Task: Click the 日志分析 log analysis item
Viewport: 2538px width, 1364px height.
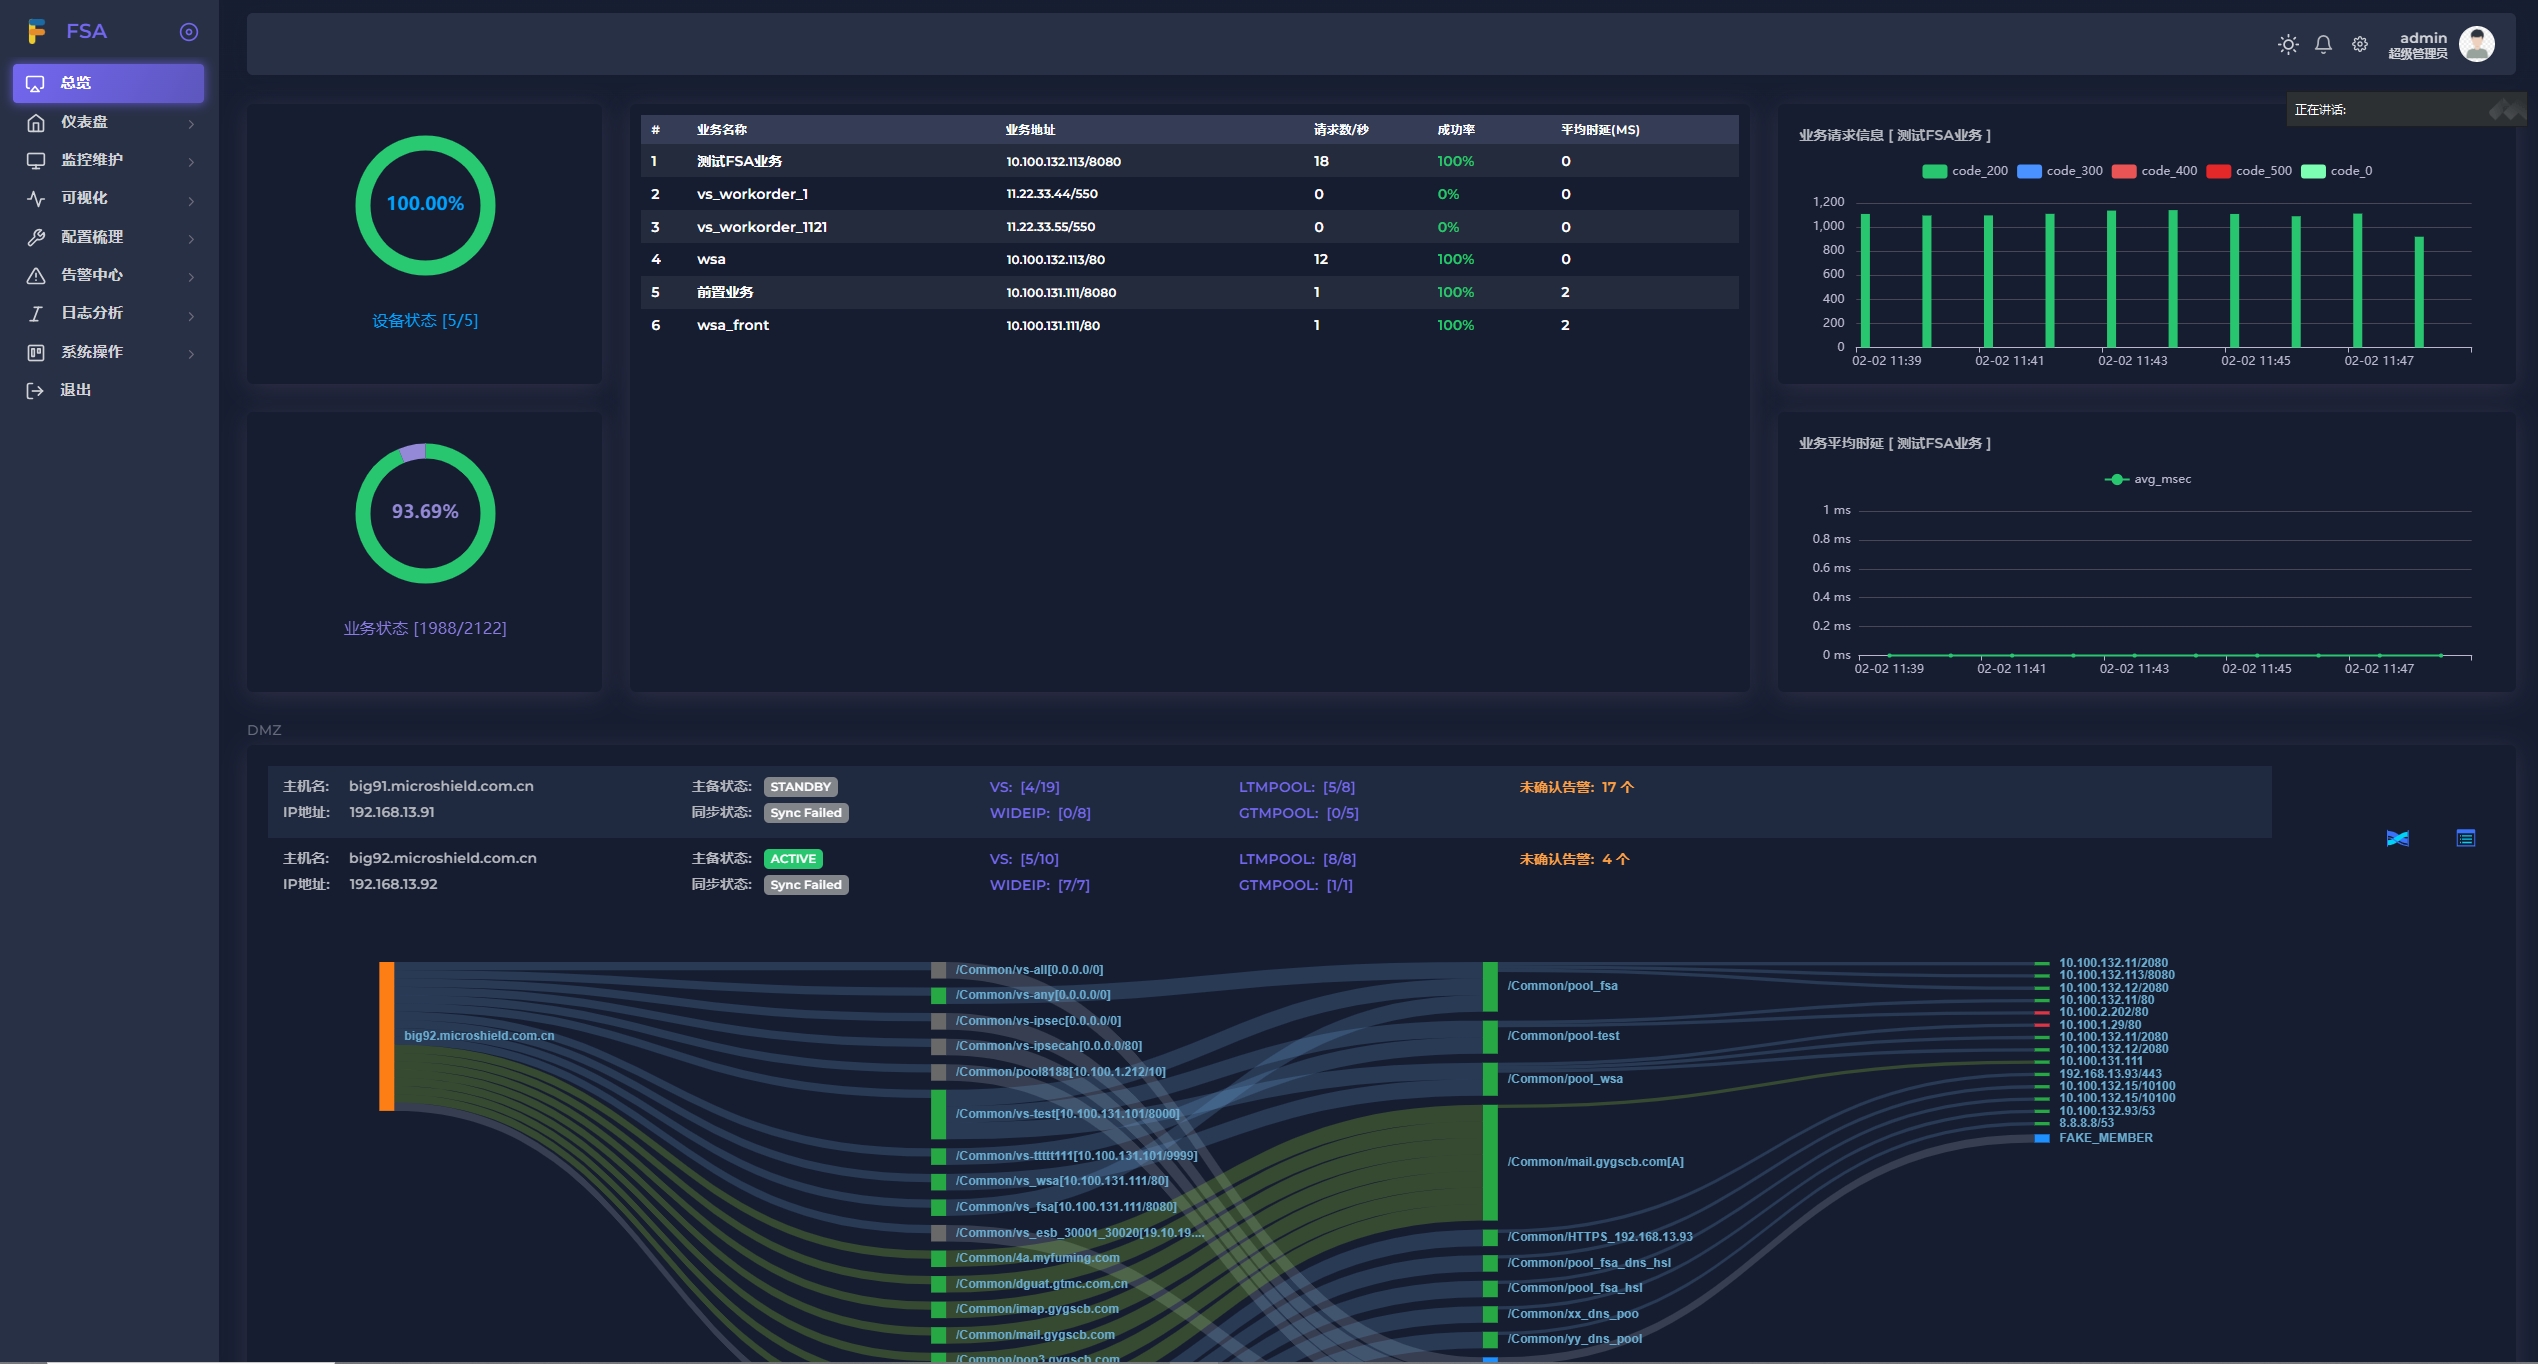Action: tap(108, 313)
